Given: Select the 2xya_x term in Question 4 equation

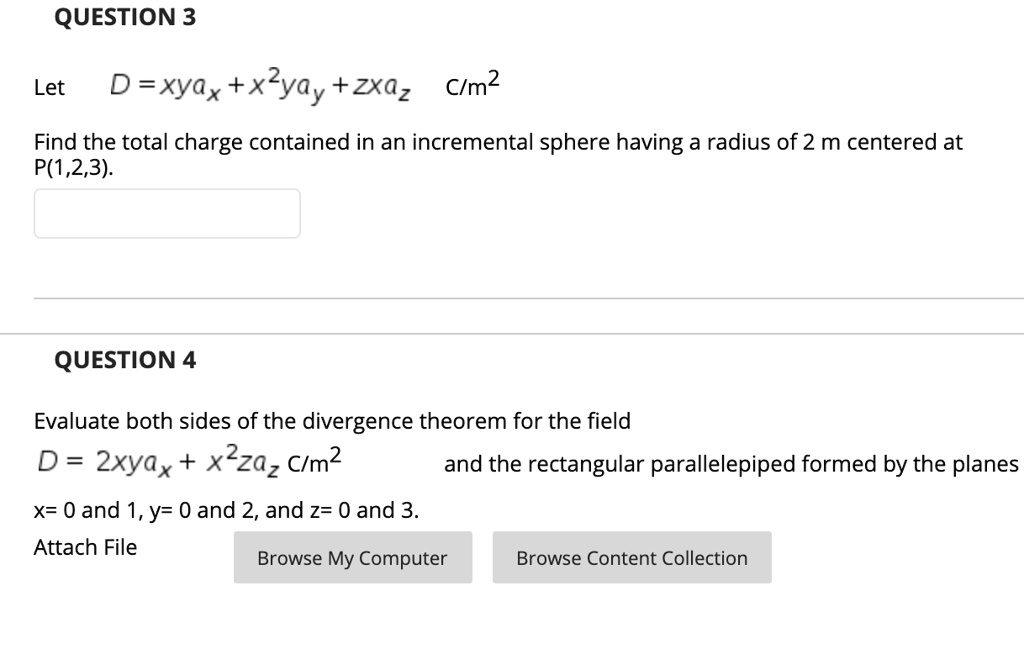Looking at the screenshot, I should (x=135, y=460).
